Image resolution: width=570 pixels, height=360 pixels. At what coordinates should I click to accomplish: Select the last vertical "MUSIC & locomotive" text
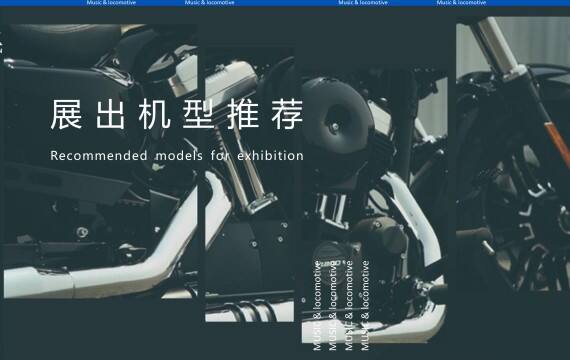point(365,305)
